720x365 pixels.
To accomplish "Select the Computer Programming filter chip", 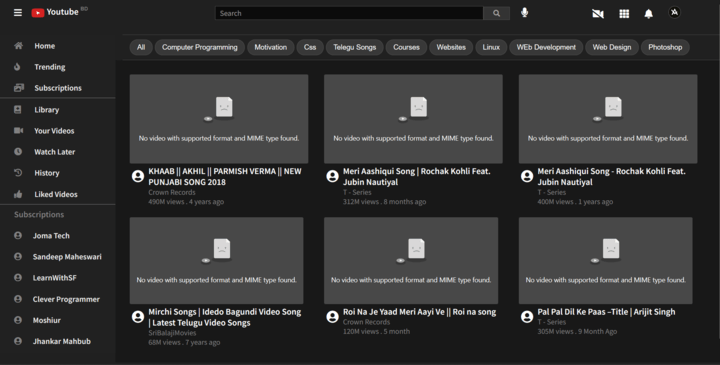I will (200, 47).
